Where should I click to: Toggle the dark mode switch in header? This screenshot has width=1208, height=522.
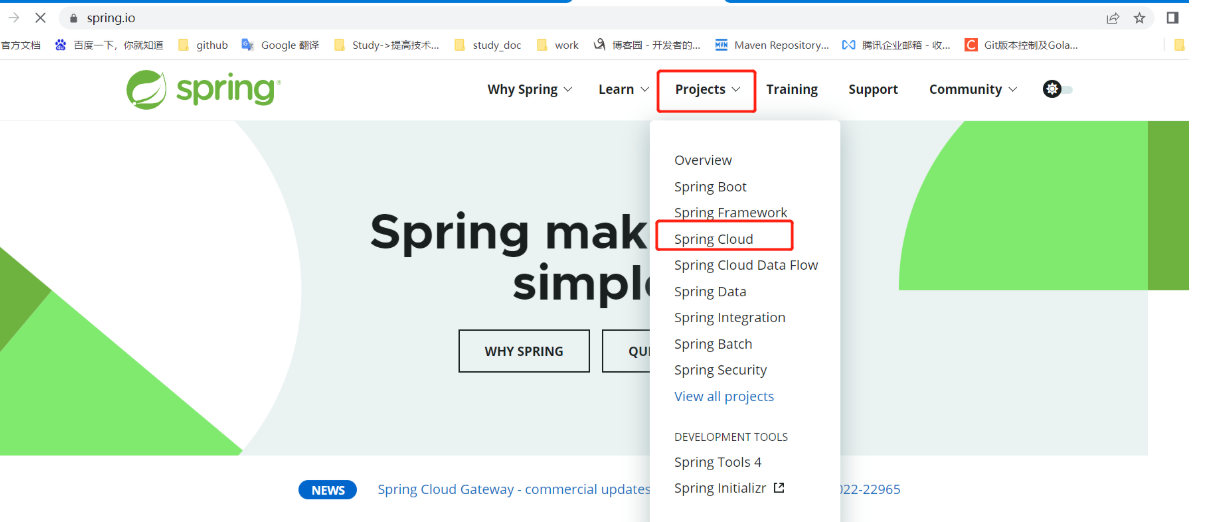pos(1058,89)
